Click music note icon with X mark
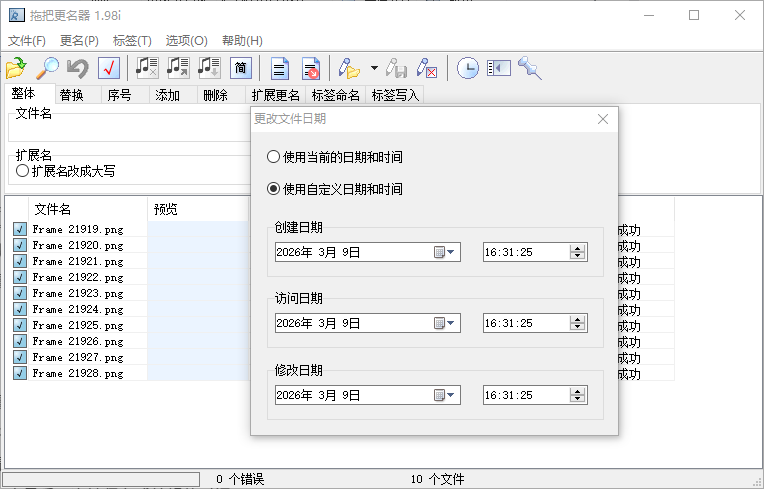The image size is (764, 489). [x=147, y=68]
